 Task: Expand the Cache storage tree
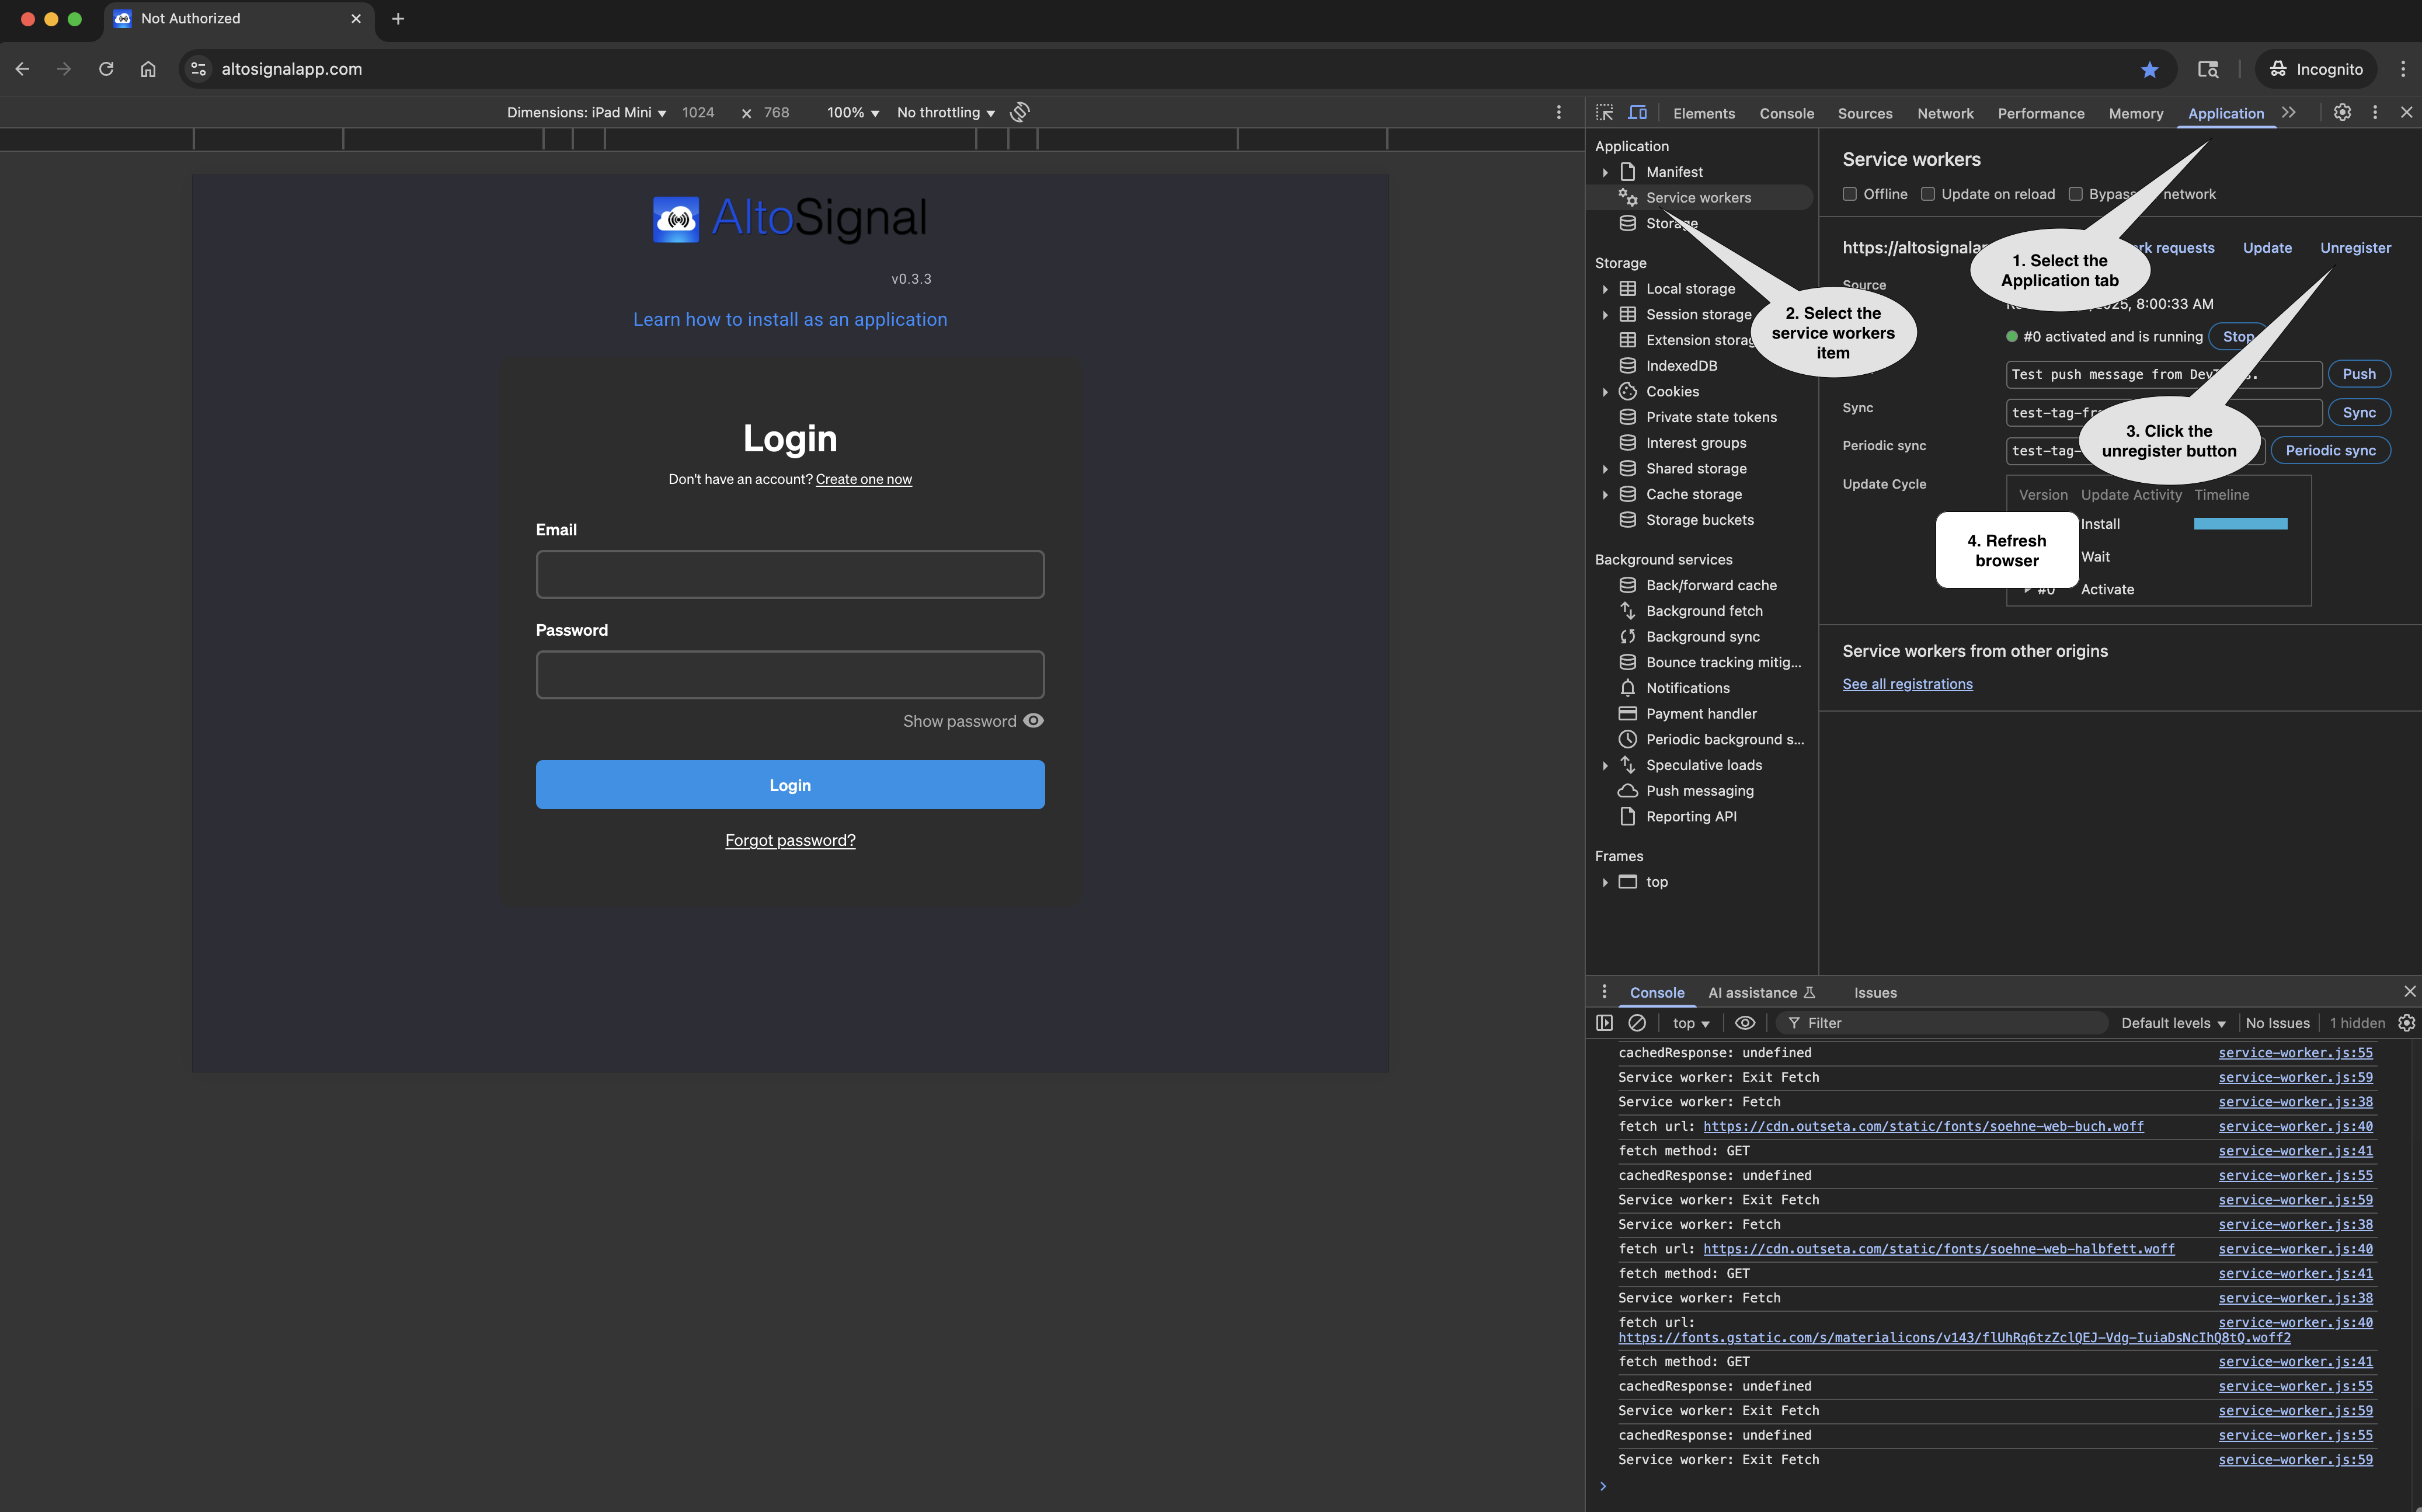[x=1605, y=495]
